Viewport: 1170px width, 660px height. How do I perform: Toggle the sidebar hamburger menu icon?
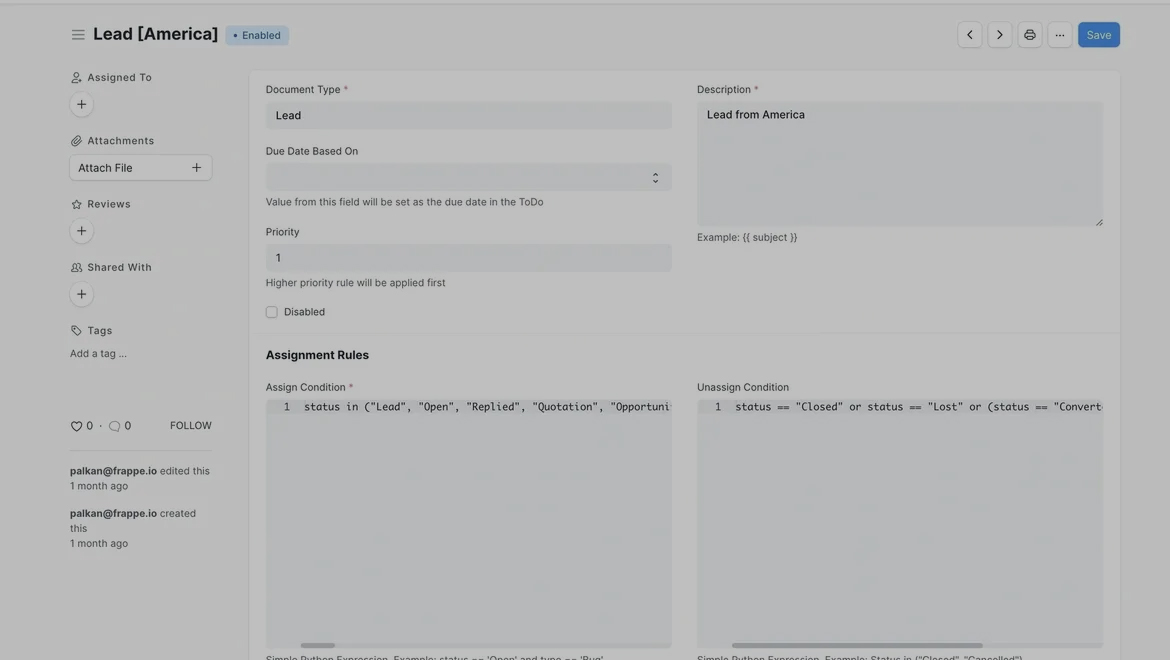tap(78, 35)
